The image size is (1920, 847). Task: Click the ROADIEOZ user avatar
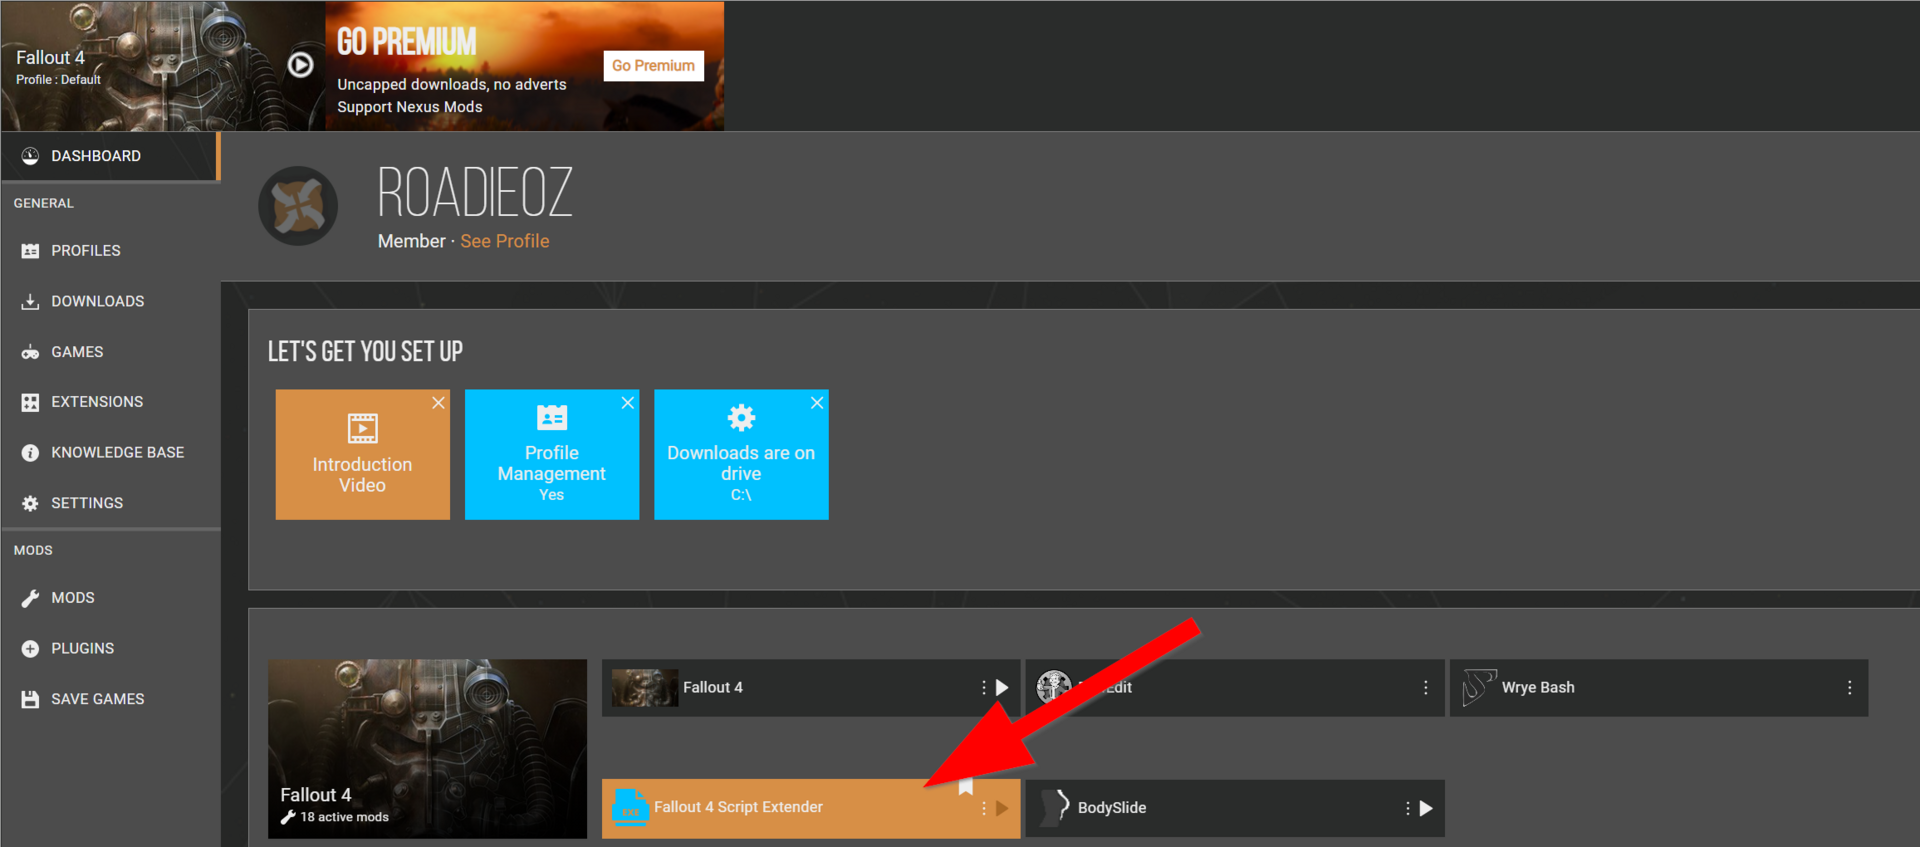(x=298, y=206)
